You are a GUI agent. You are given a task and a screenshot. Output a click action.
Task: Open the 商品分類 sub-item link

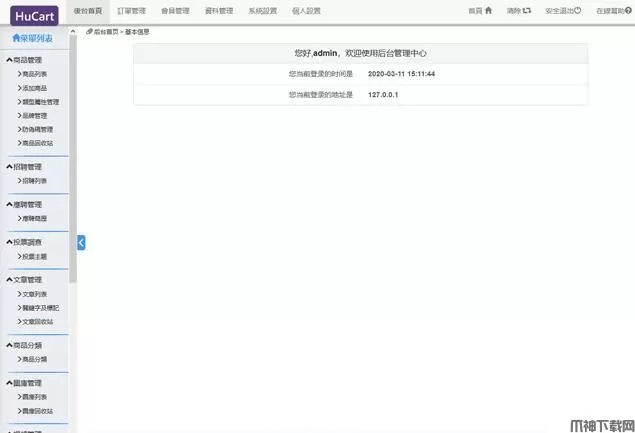[32, 359]
